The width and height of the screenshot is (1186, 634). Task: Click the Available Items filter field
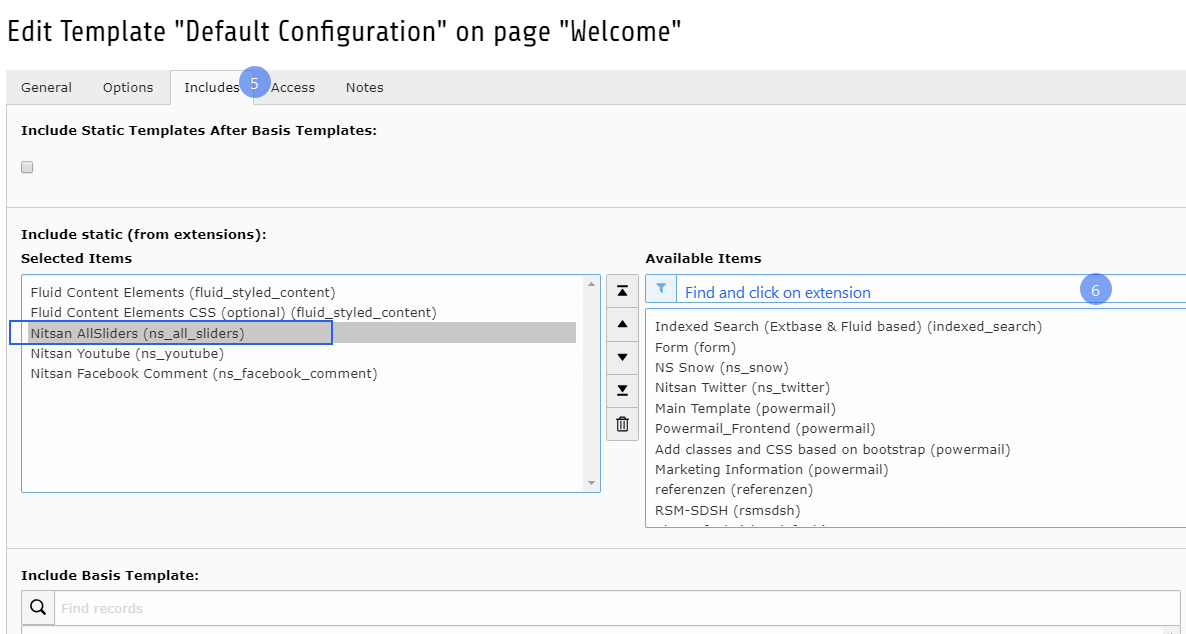click(930, 289)
